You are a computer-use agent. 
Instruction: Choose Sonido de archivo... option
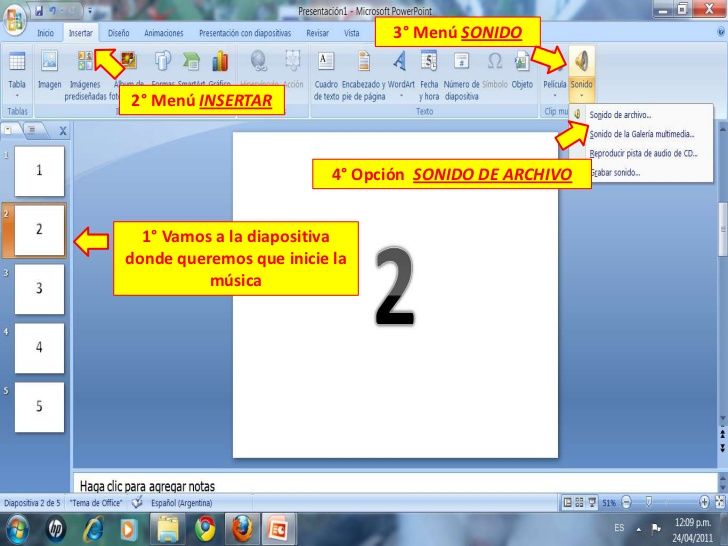(x=641, y=115)
